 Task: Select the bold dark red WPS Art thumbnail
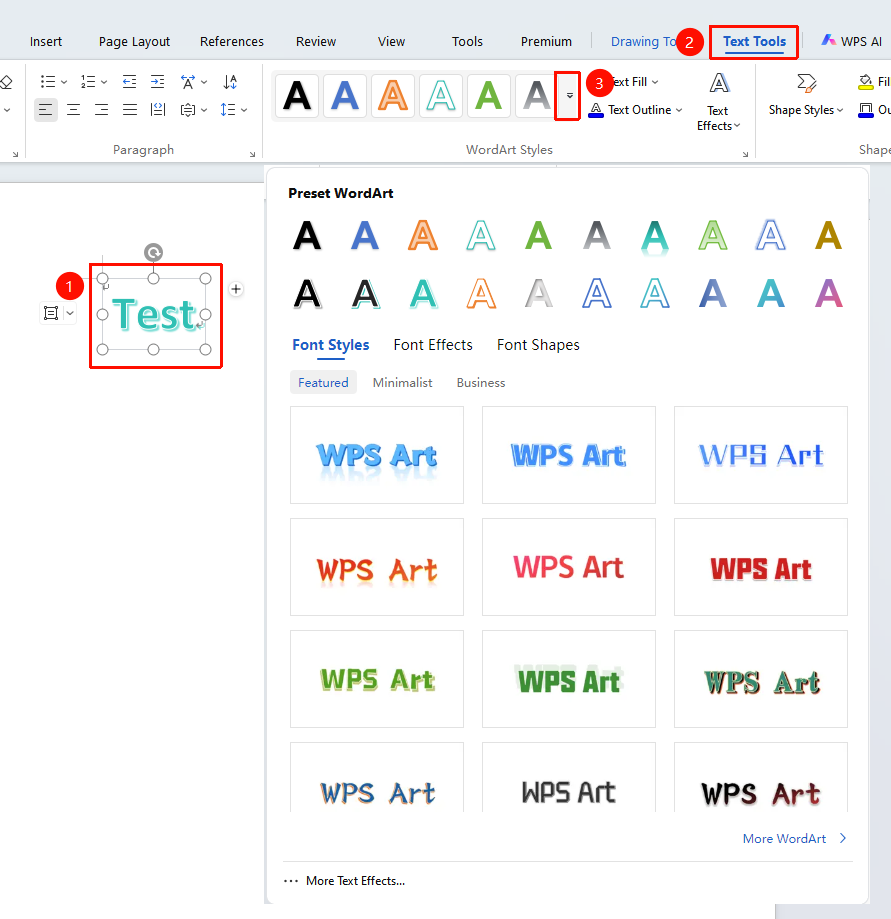(761, 567)
